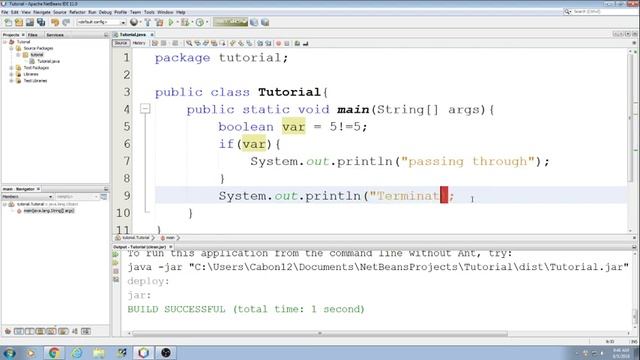Switch to the Files tab

(x=33, y=35)
